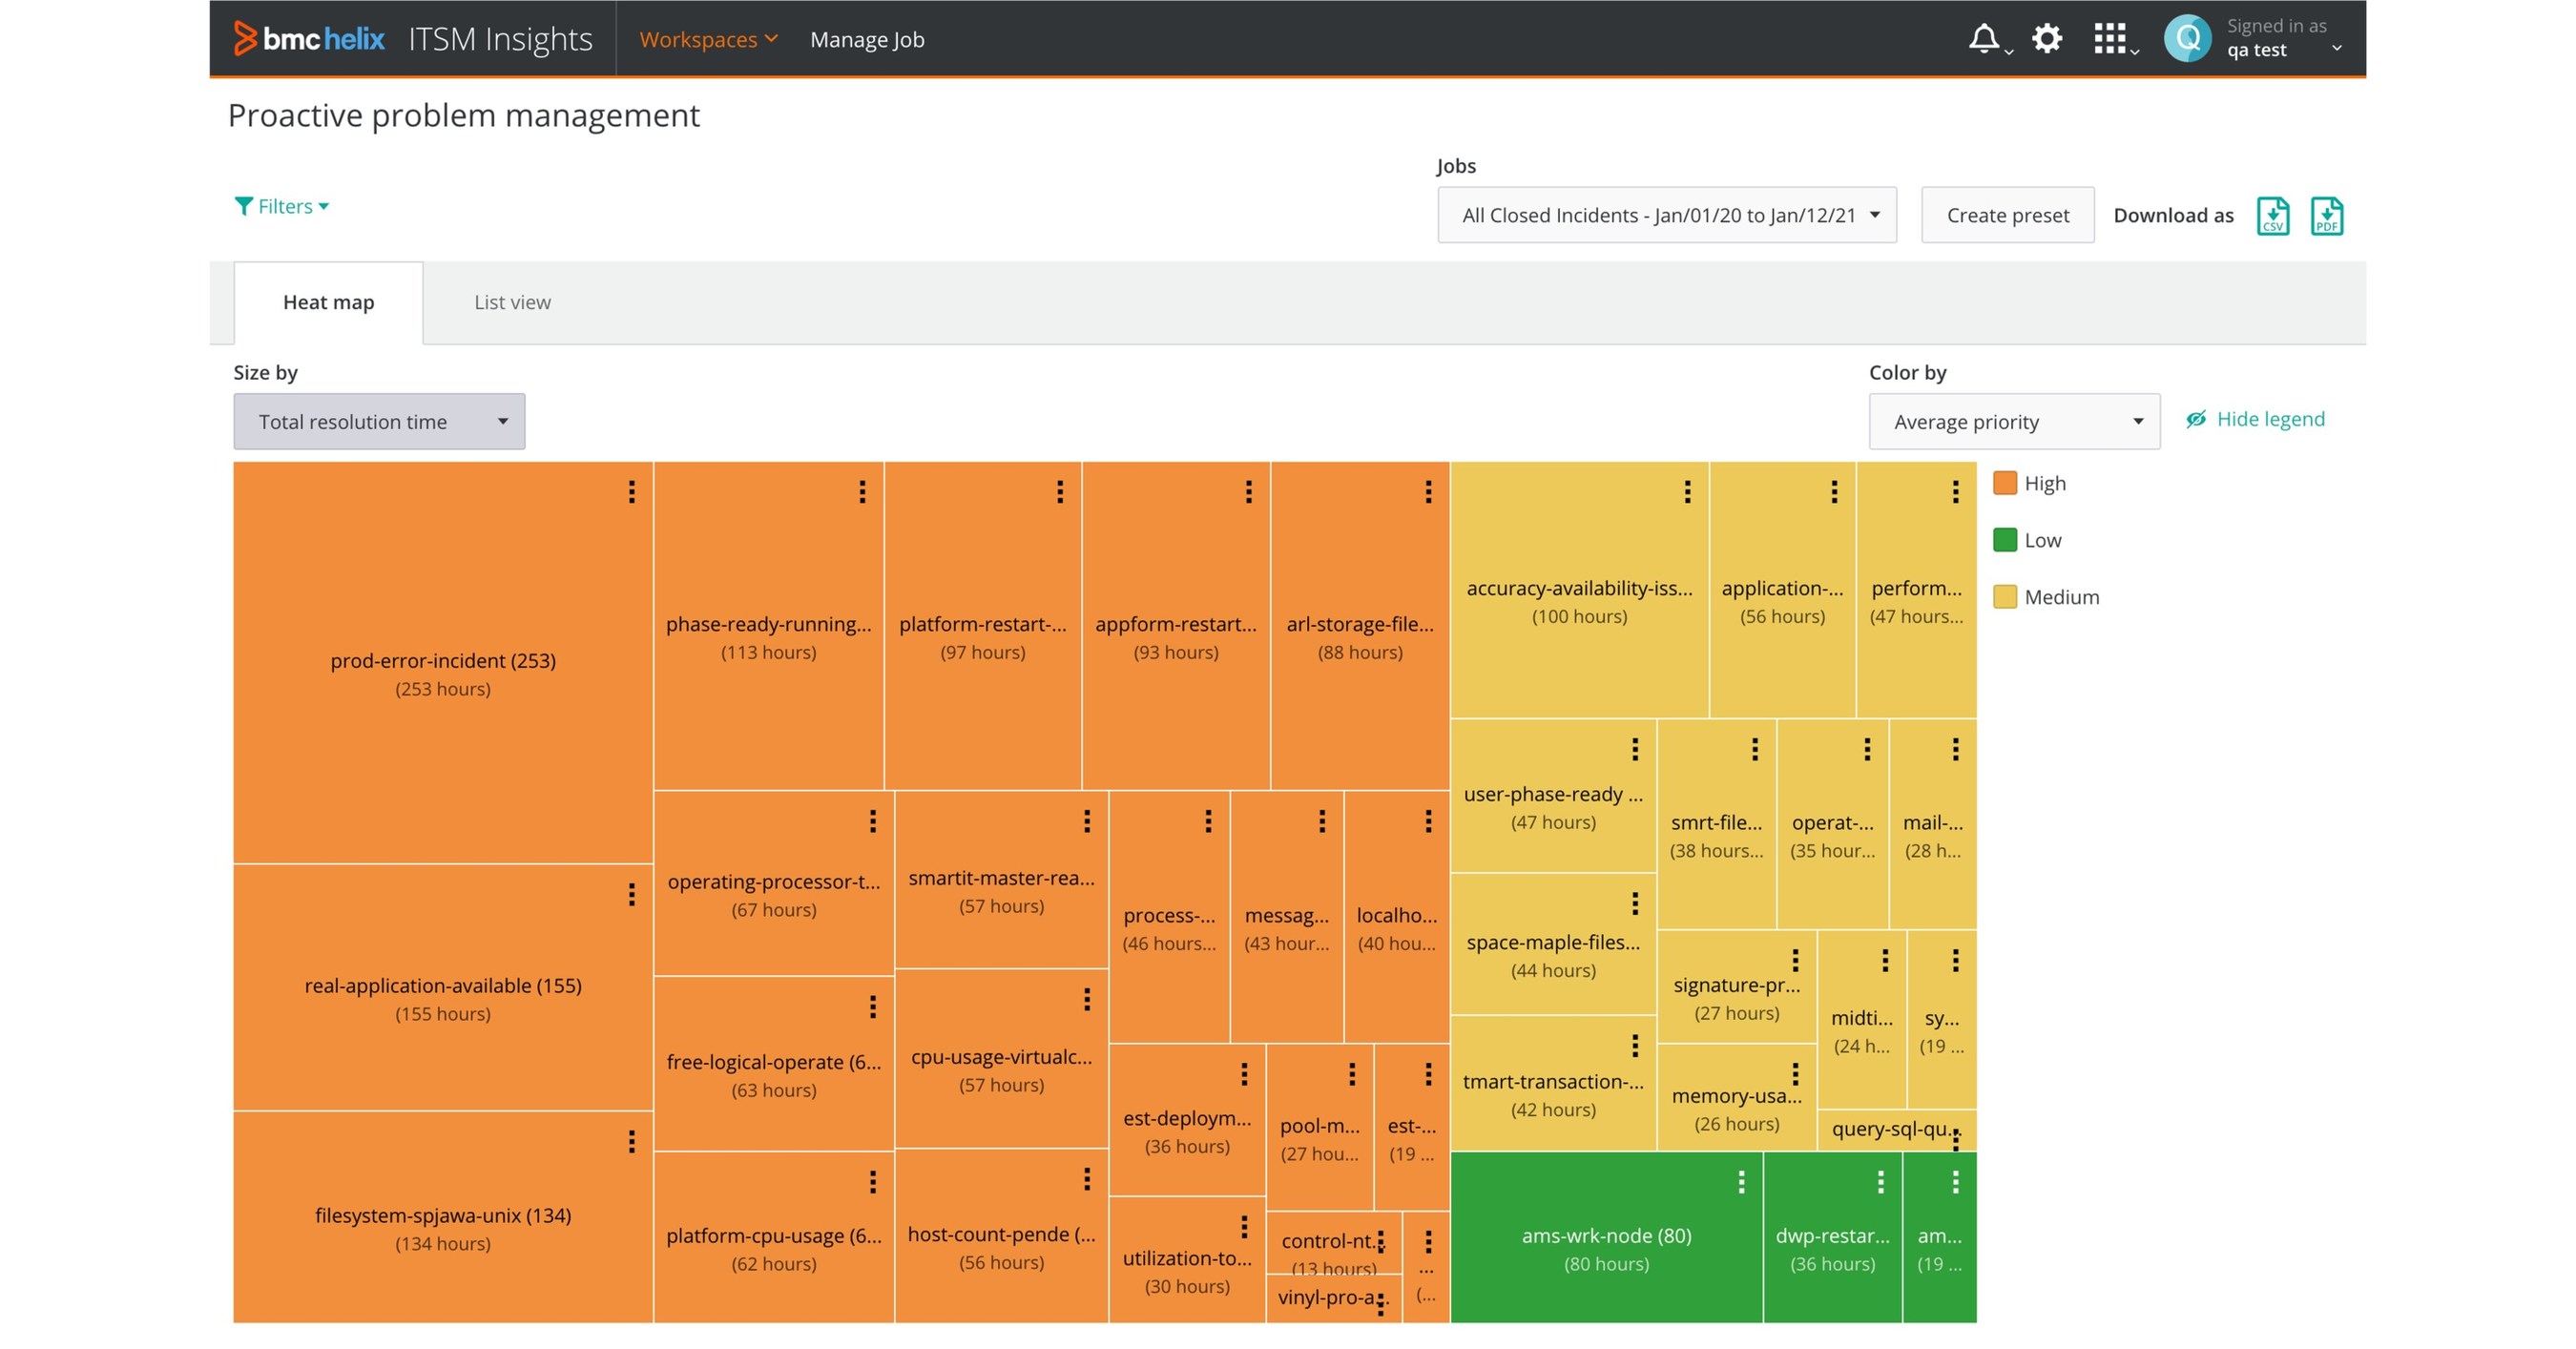Open kebab menu on ams-wrk-node tile
The image size is (2576, 1349).
(1741, 1183)
